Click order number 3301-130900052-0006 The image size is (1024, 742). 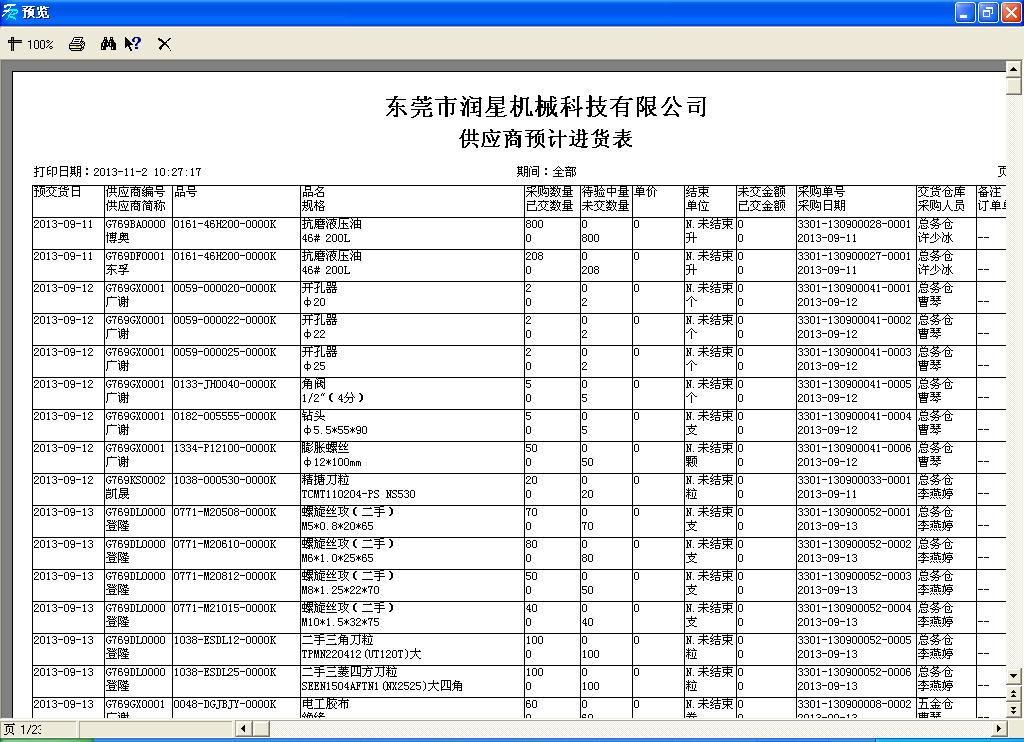click(854, 672)
